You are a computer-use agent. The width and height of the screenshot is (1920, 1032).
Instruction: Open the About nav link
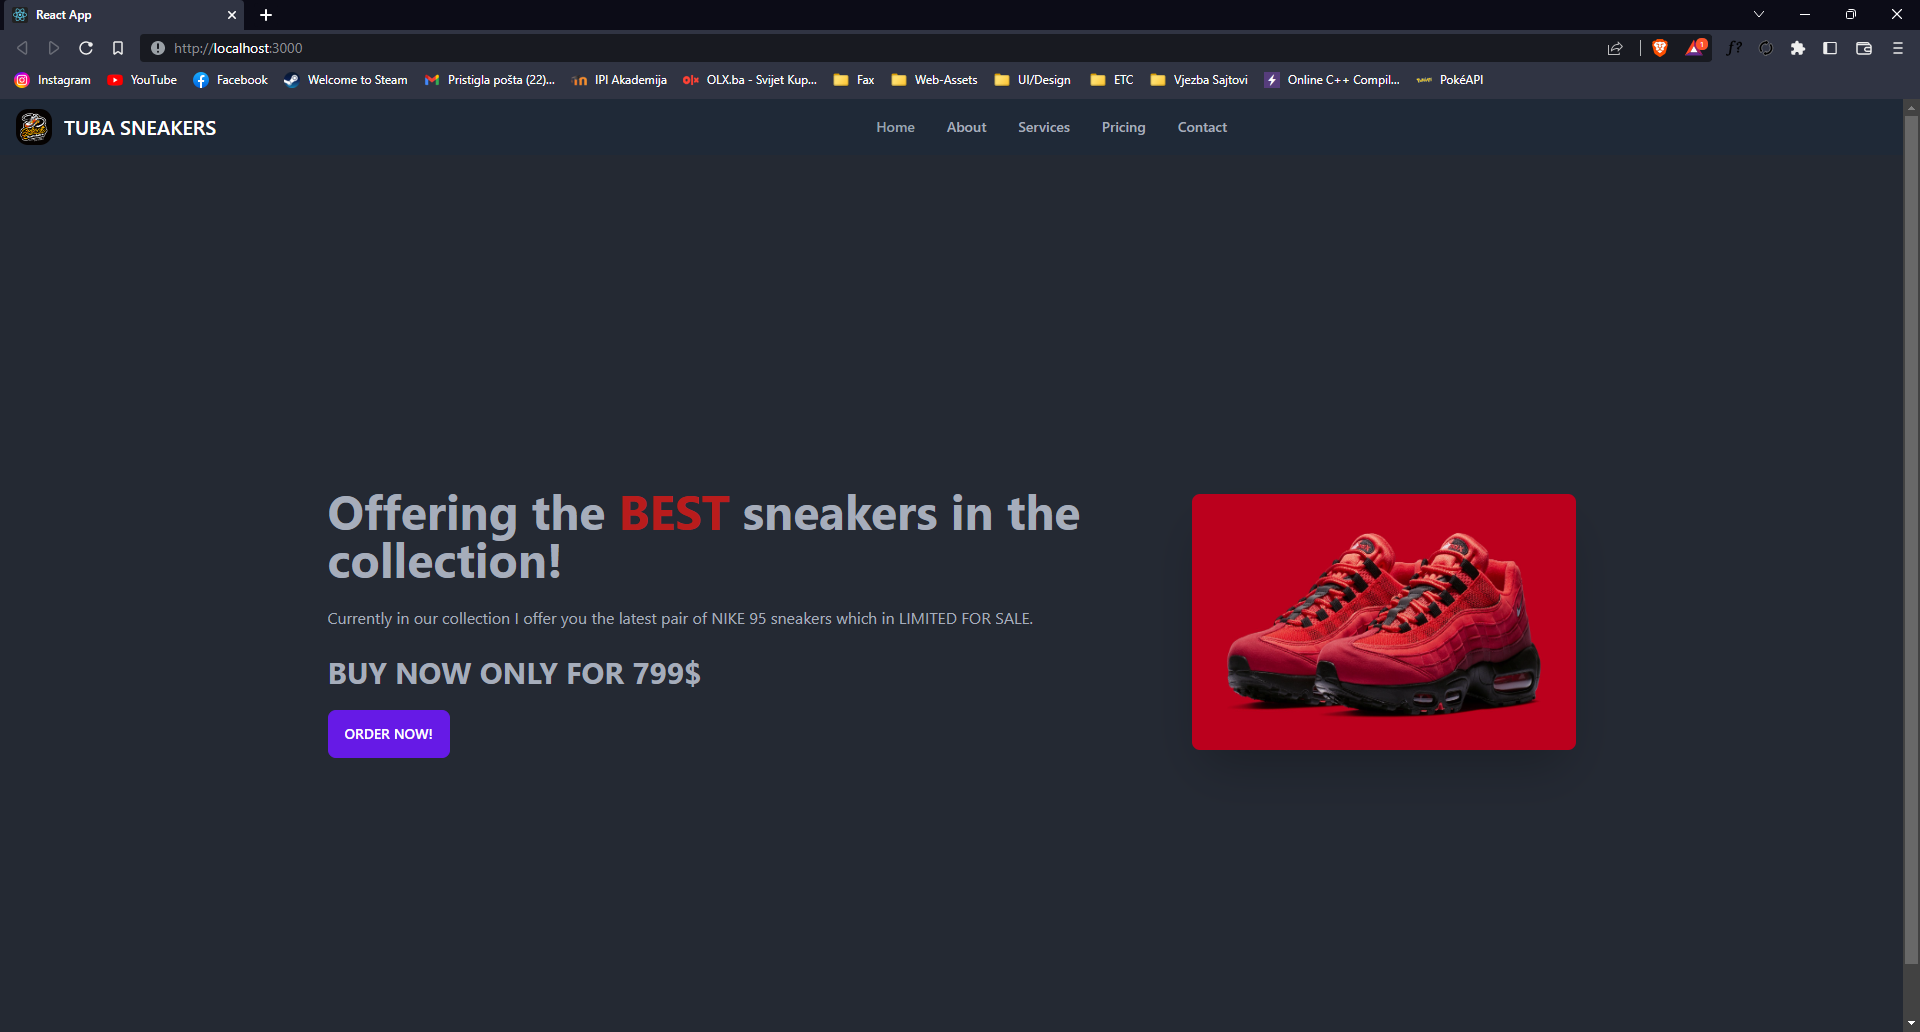point(967,127)
